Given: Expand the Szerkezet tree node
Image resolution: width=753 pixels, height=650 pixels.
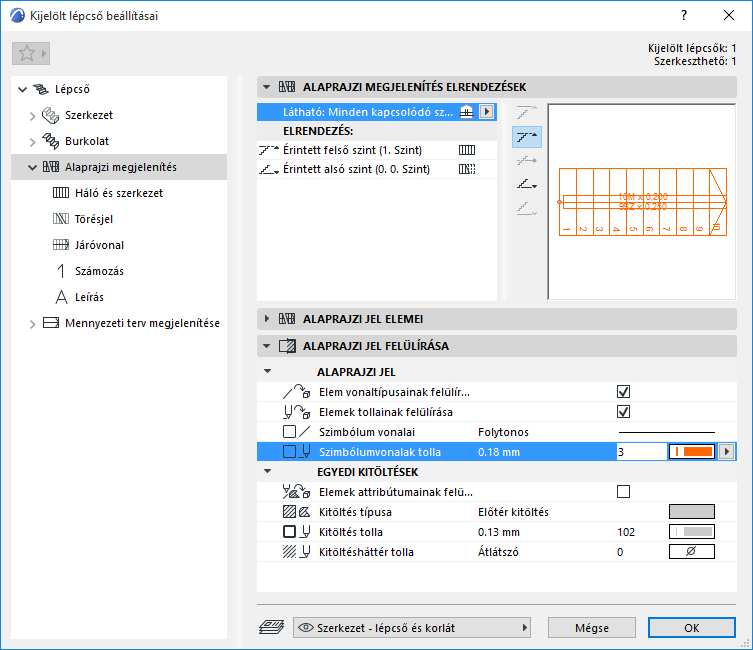Looking at the screenshot, I should click(x=32, y=116).
